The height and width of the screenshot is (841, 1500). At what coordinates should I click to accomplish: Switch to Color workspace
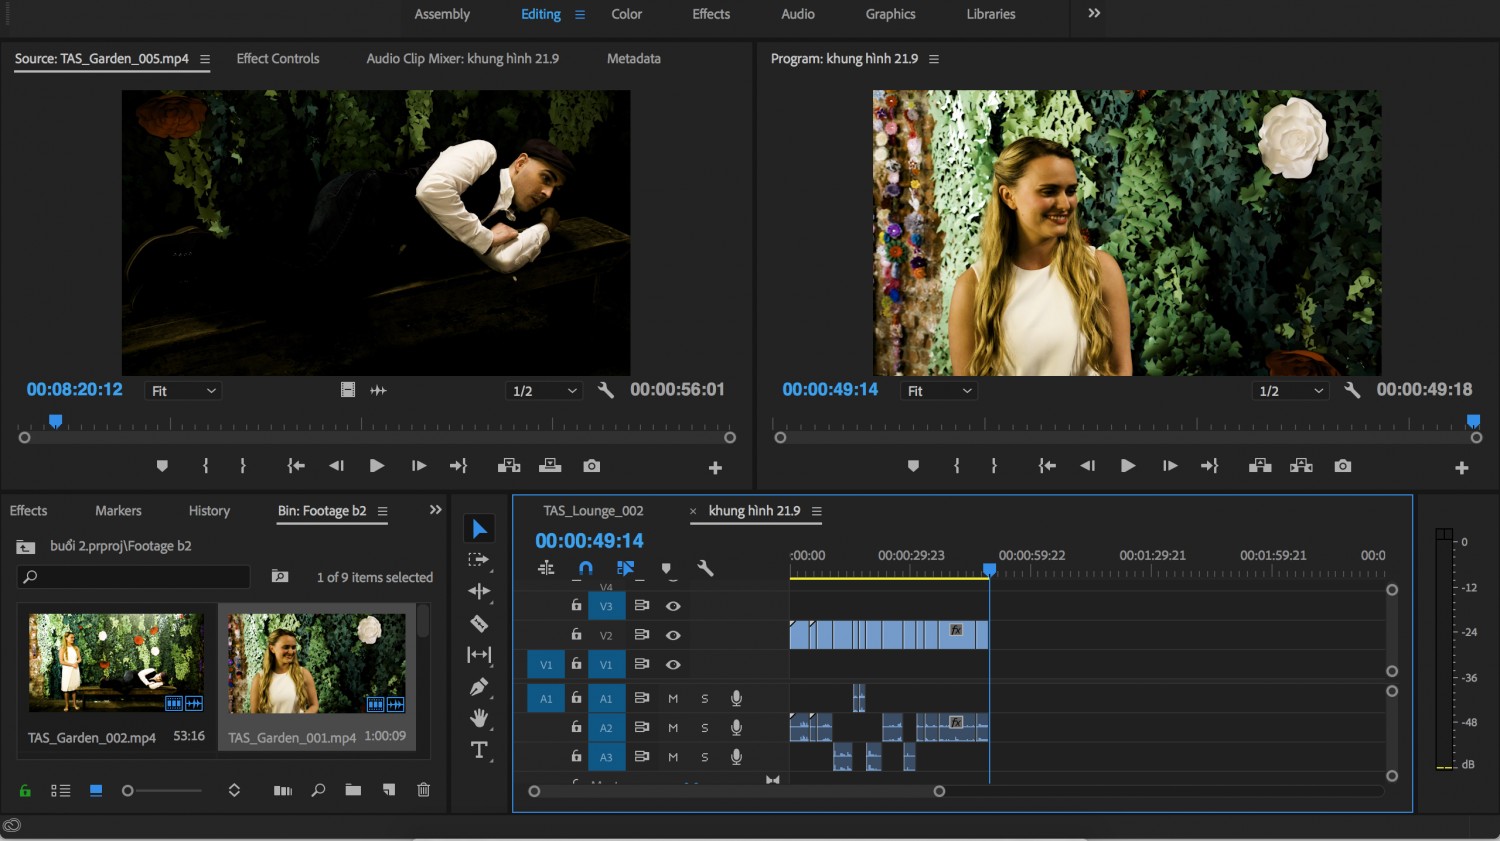pos(627,14)
